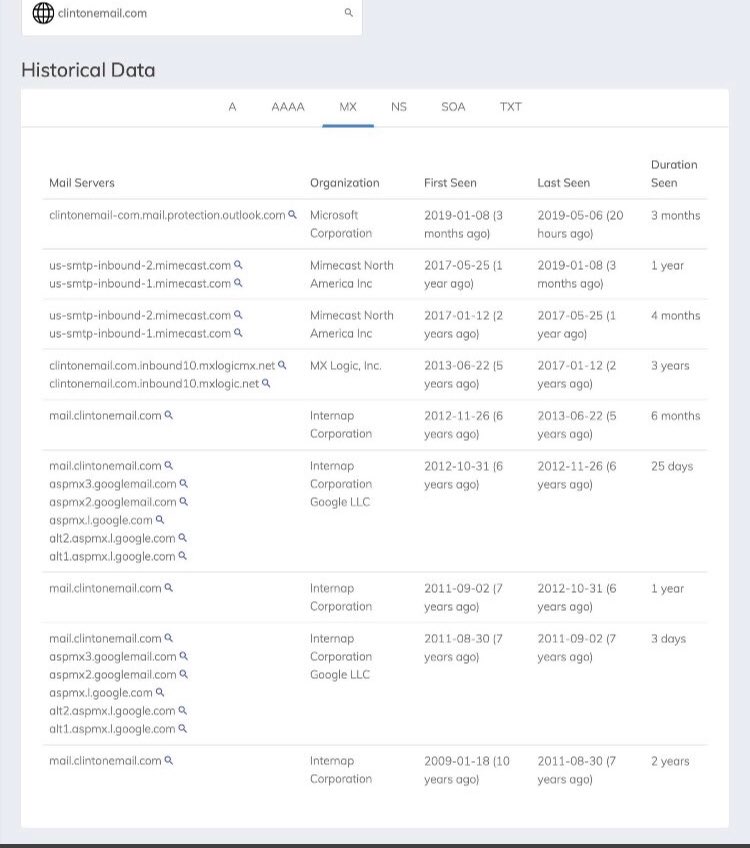Click first seen date 2019-01-08
Screen dimensions: 750x848
(x=463, y=224)
